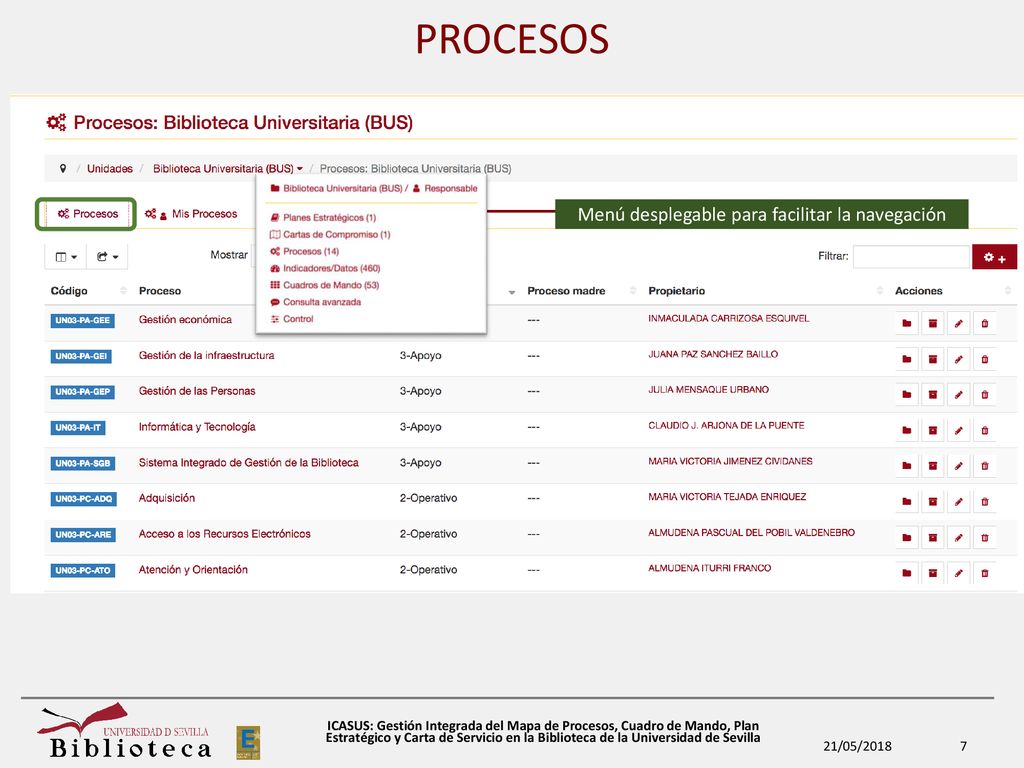Open Informática y Tecnología process link
This screenshot has width=1024, height=768.
(x=197, y=426)
